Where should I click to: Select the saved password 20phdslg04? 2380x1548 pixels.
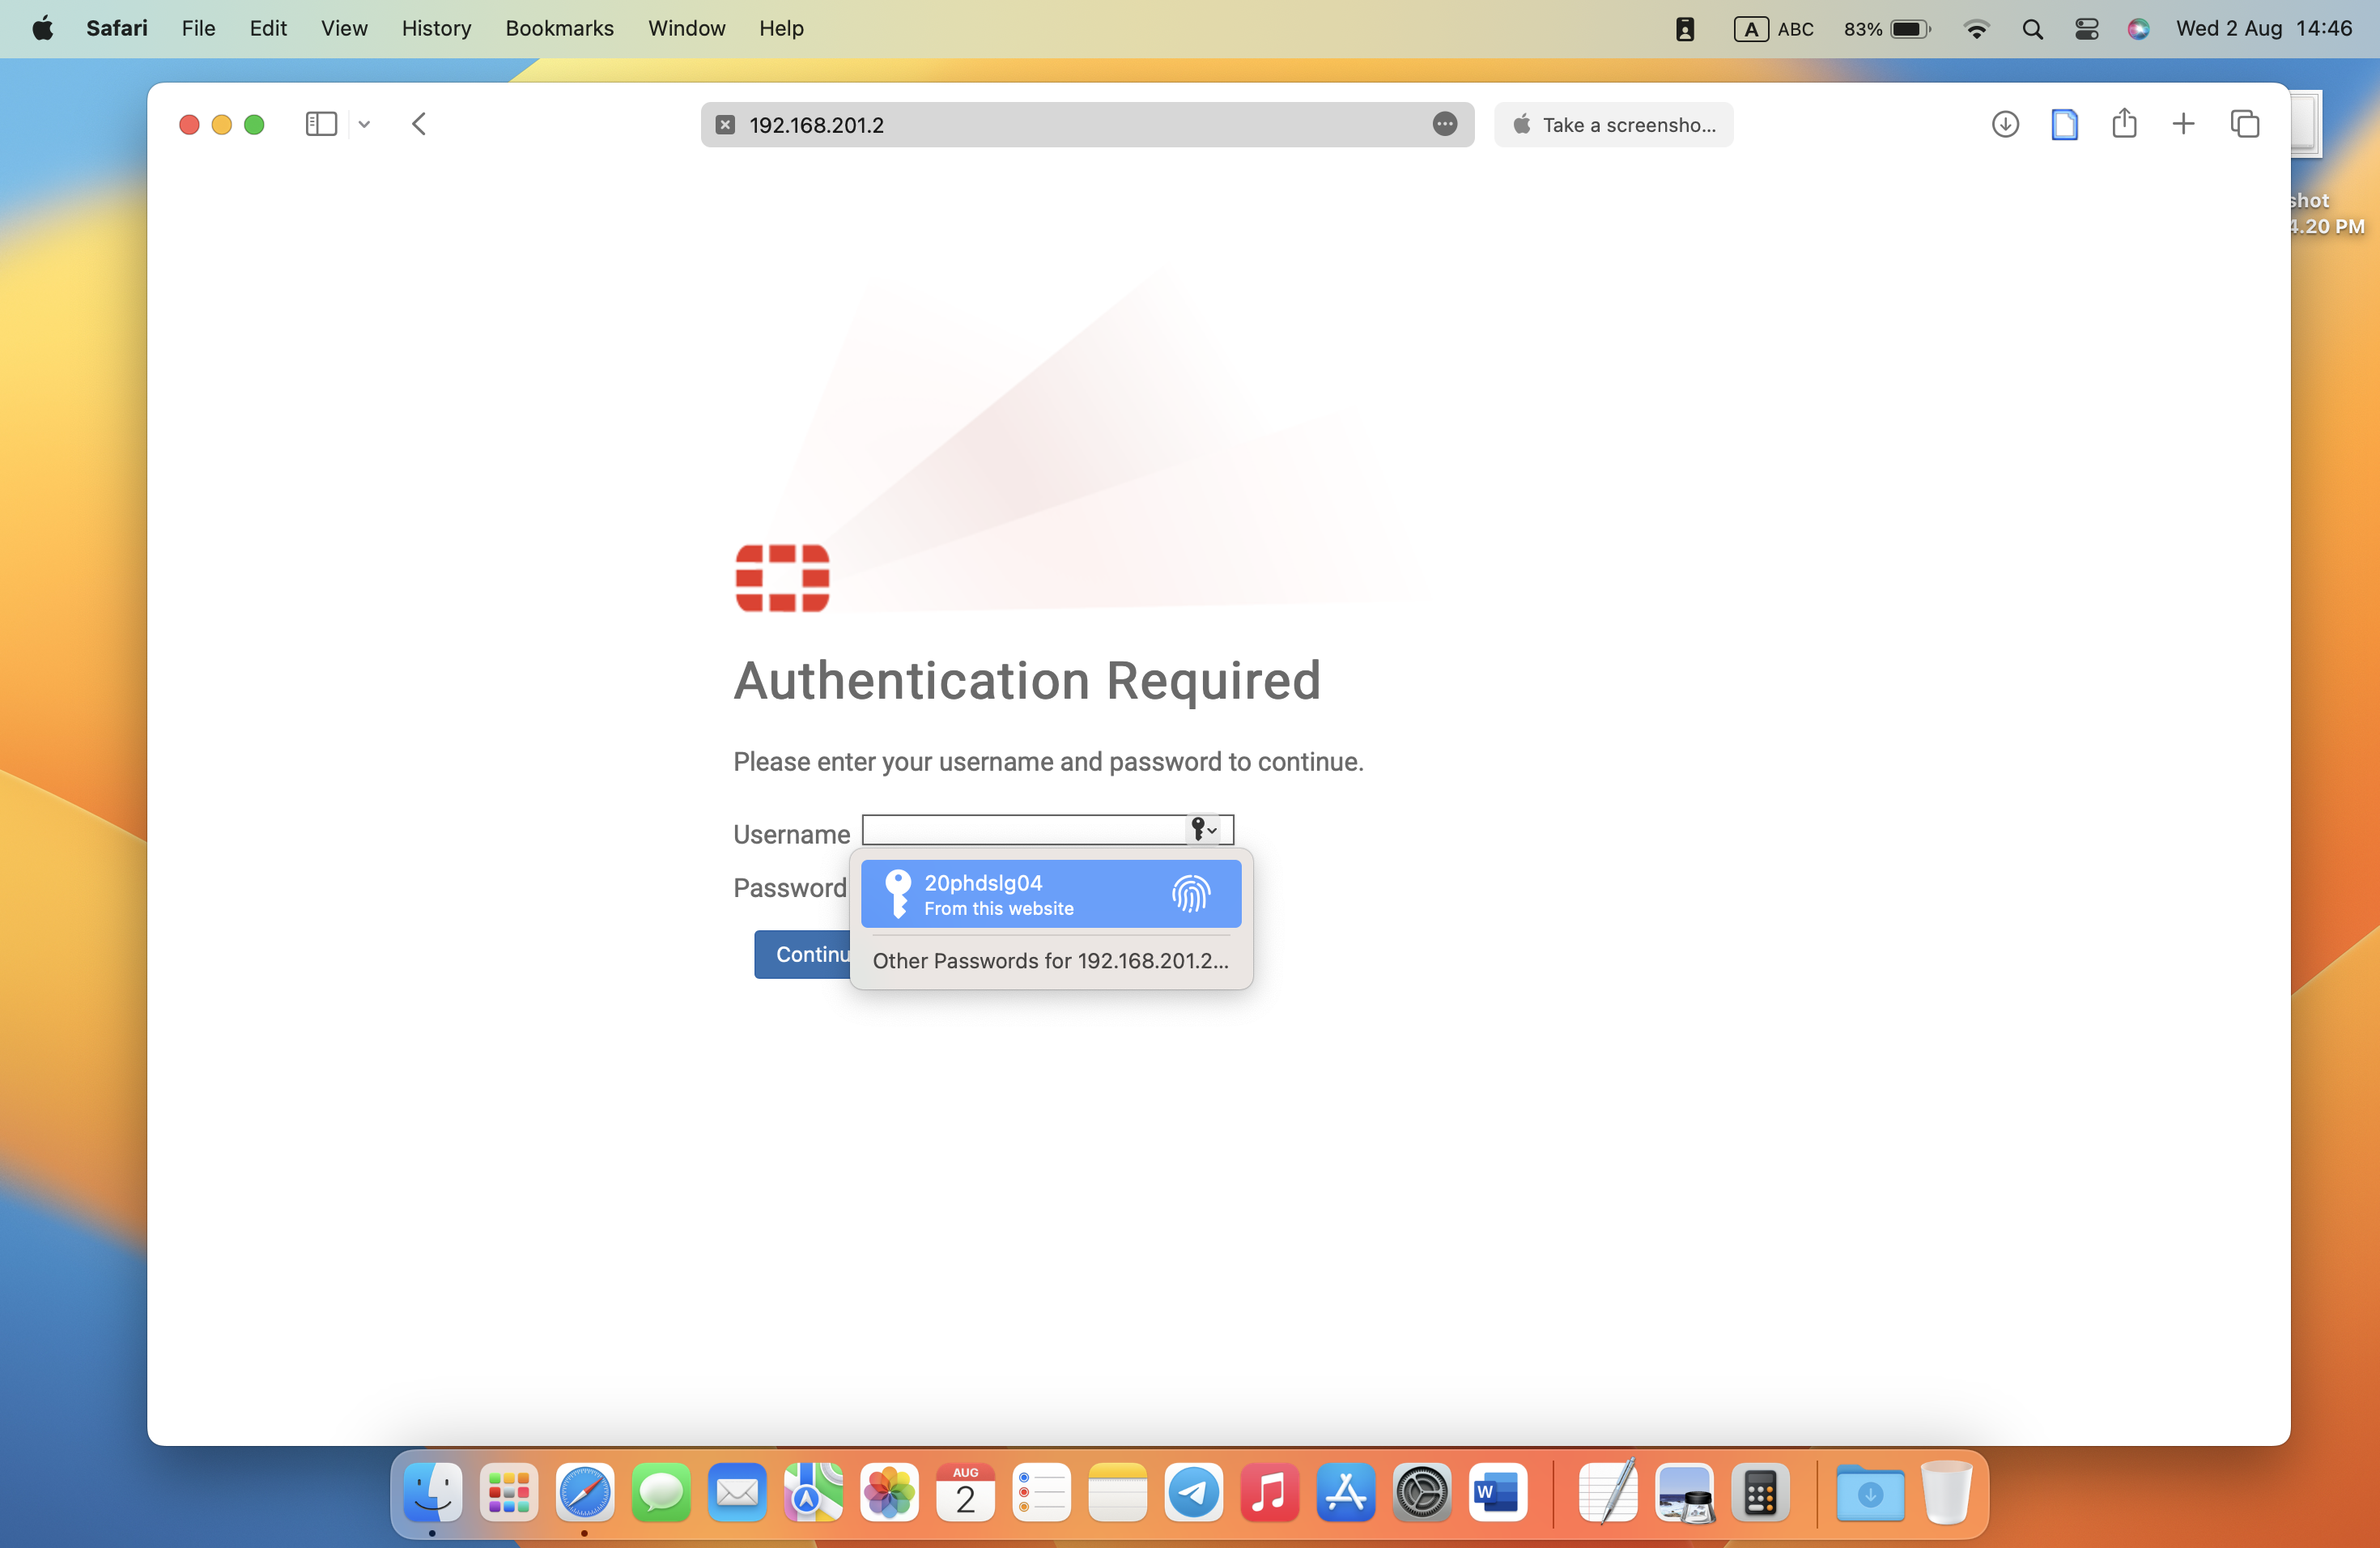tap(1050, 894)
